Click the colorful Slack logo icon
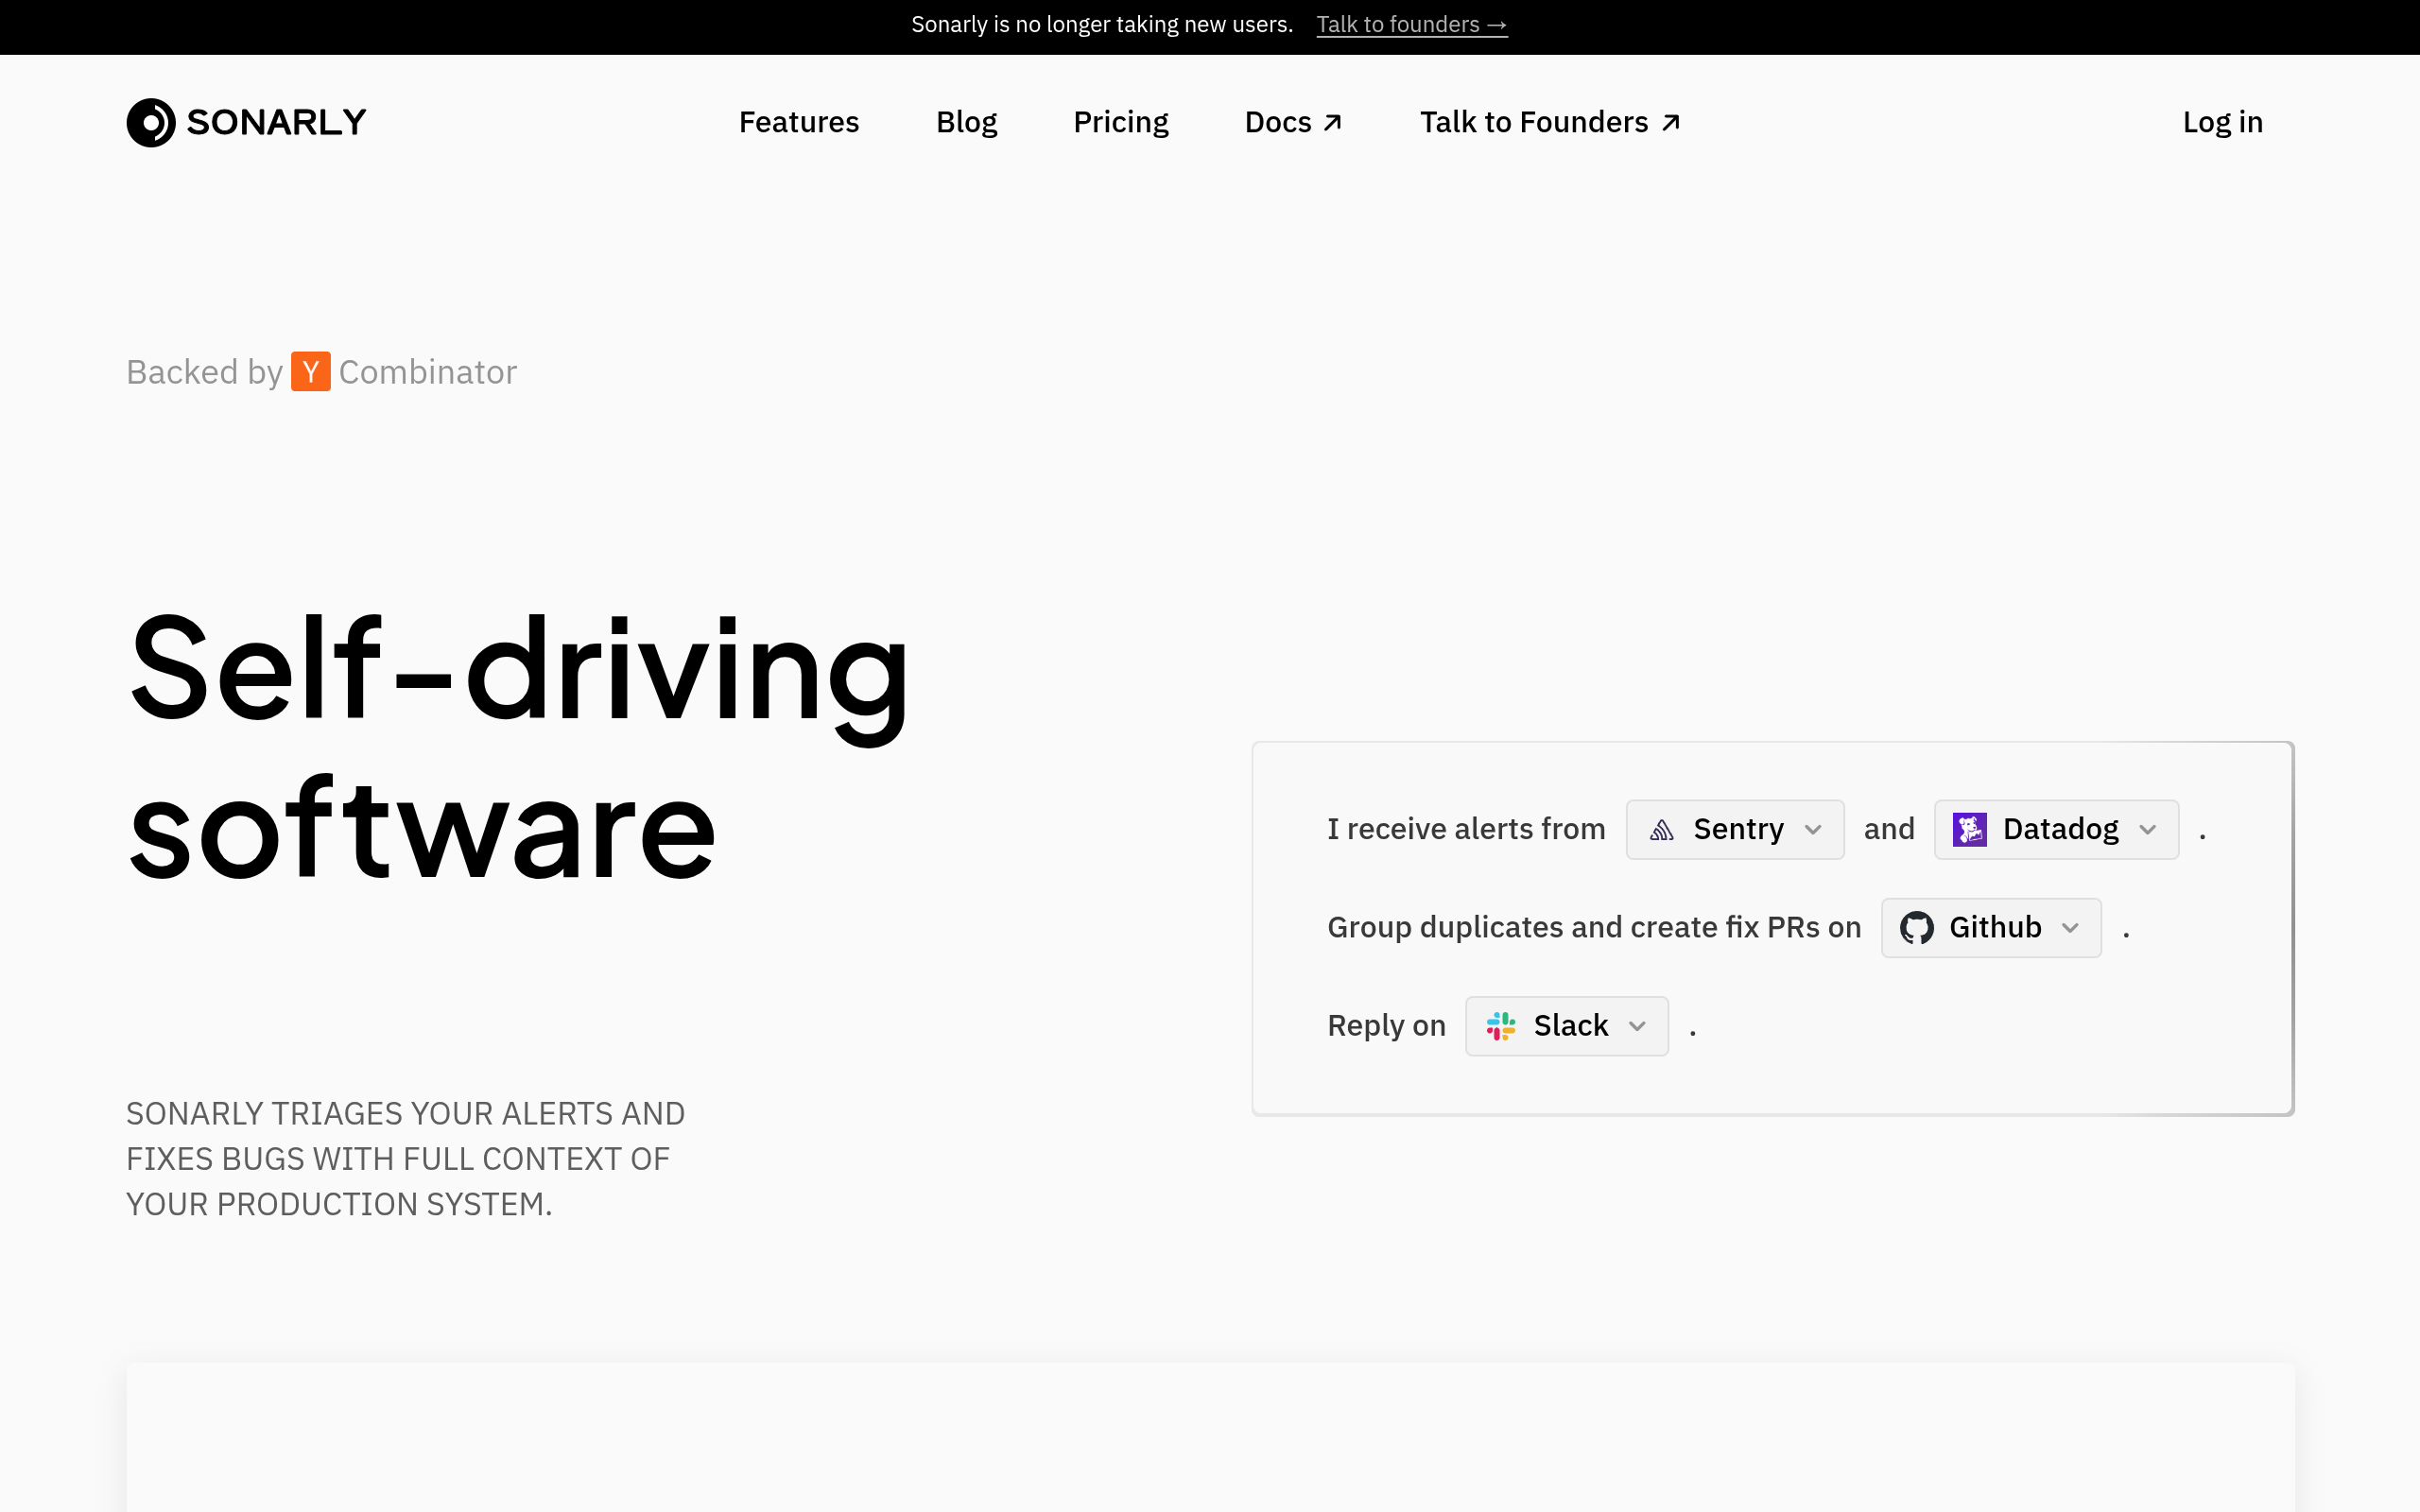2420x1512 pixels. (x=1500, y=1025)
